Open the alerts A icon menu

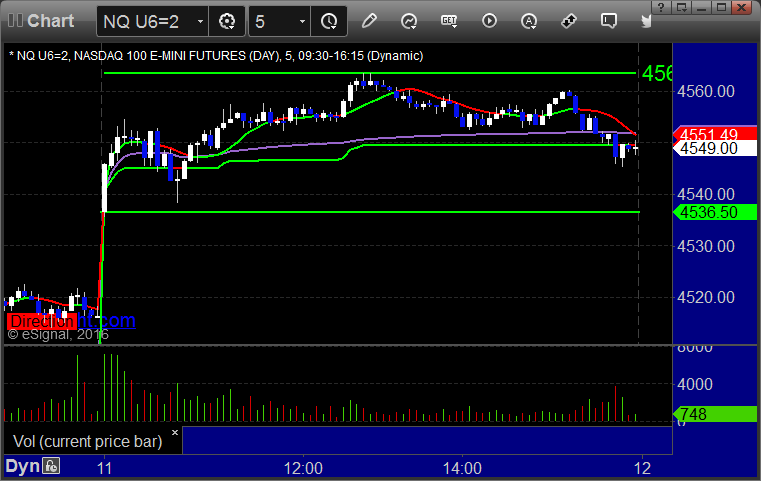coord(529,21)
